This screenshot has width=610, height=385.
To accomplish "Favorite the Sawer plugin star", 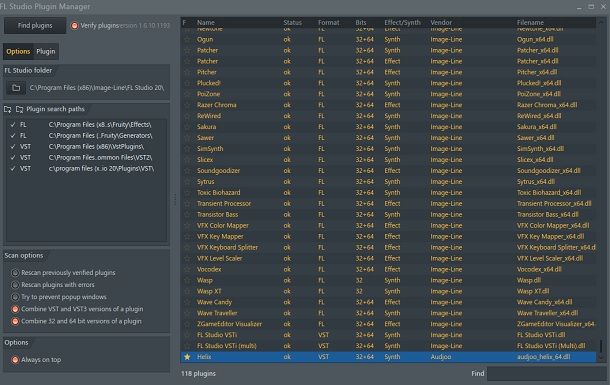I will click(188, 138).
